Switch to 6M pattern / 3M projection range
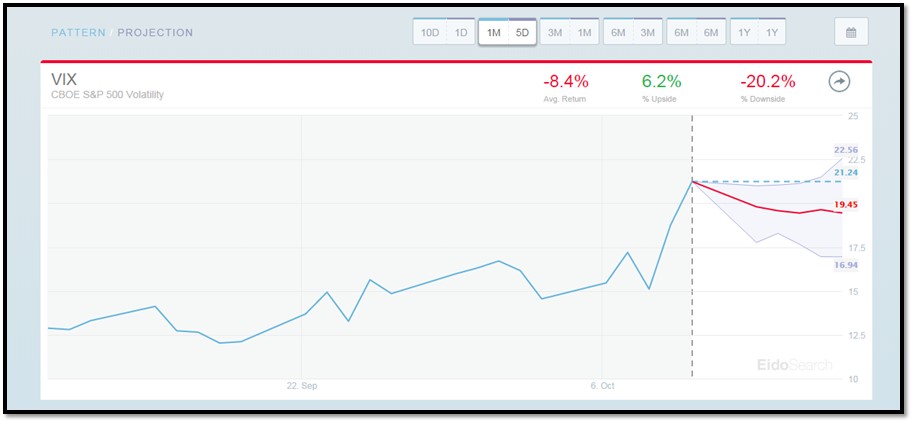The image size is (913, 423). tap(633, 32)
